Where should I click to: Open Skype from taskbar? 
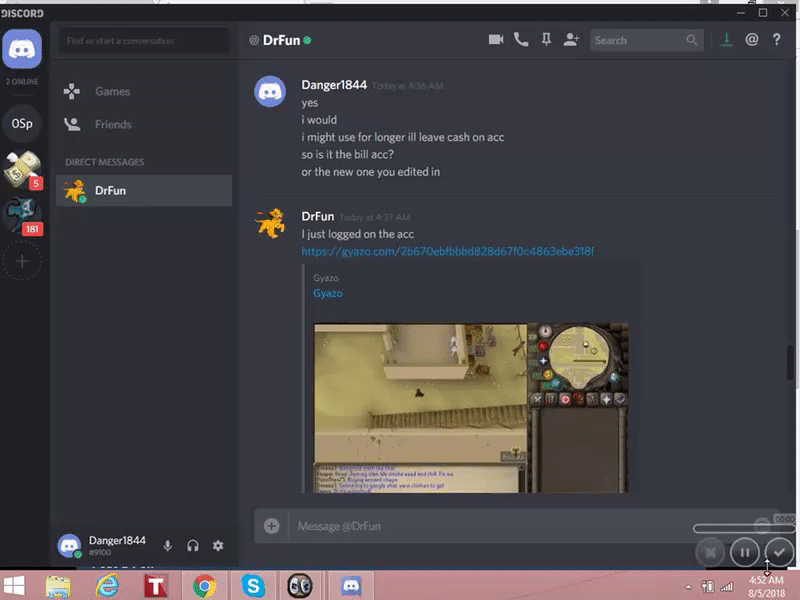tap(253, 586)
